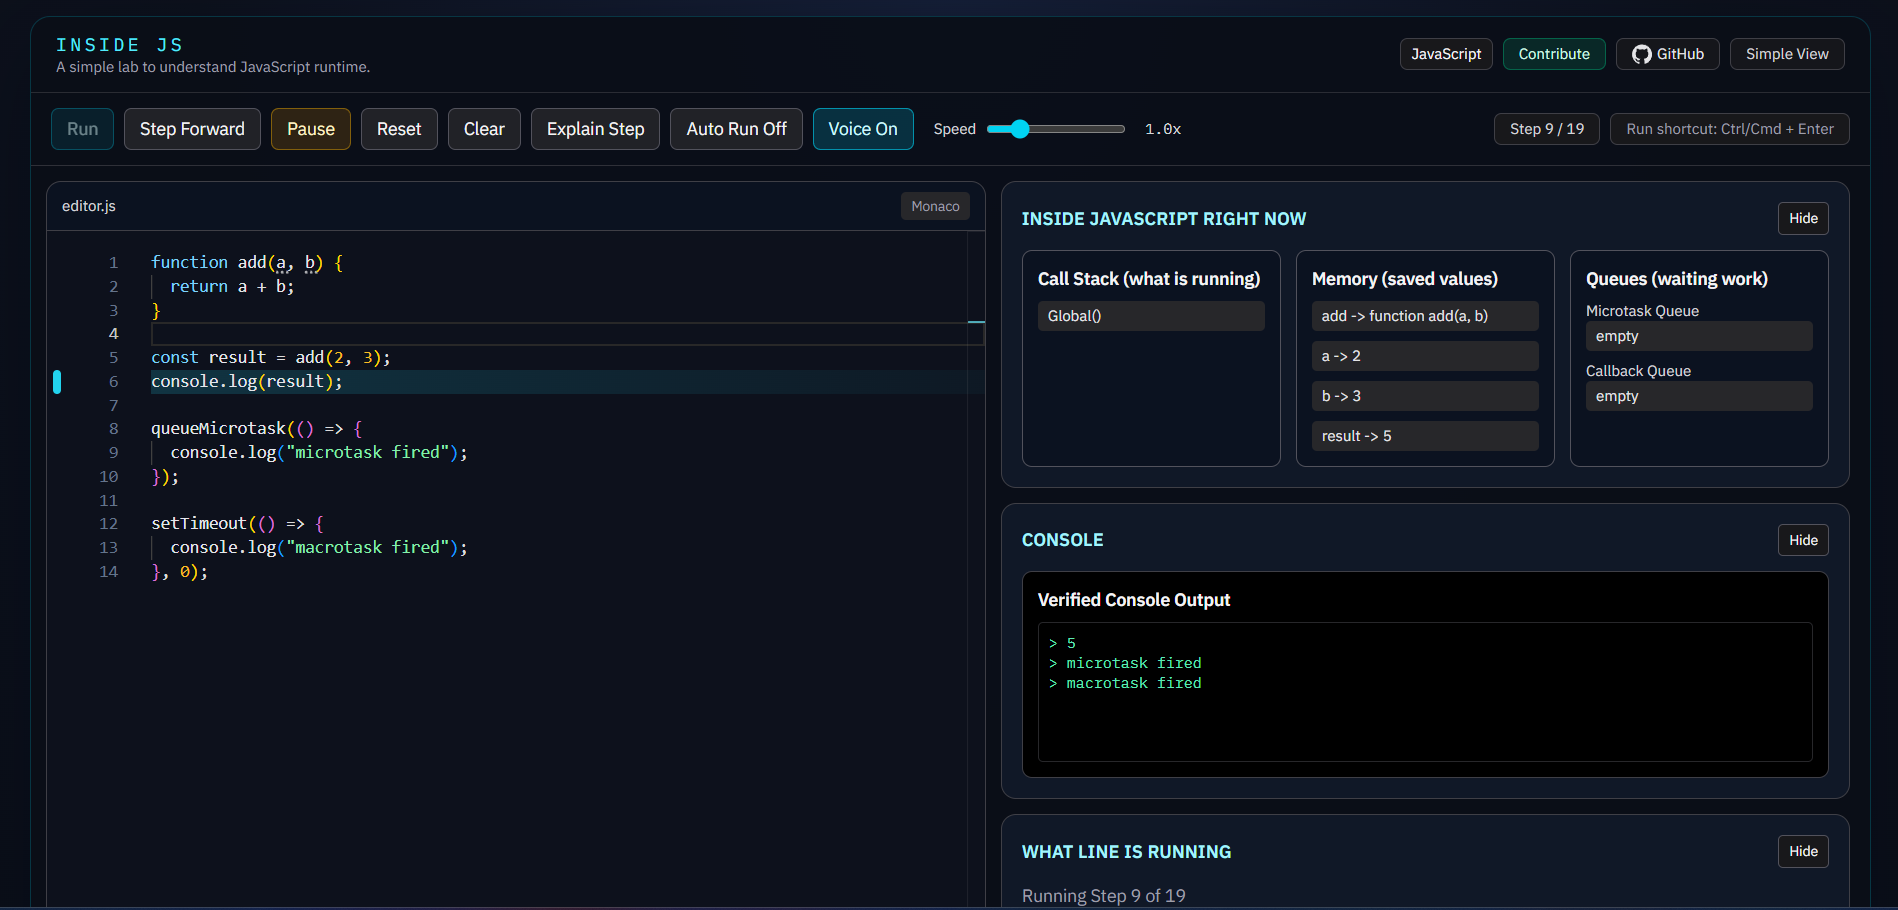Switch to Simple View mode
This screenshot has width=1898, height=910.
tap(1786, 54)
